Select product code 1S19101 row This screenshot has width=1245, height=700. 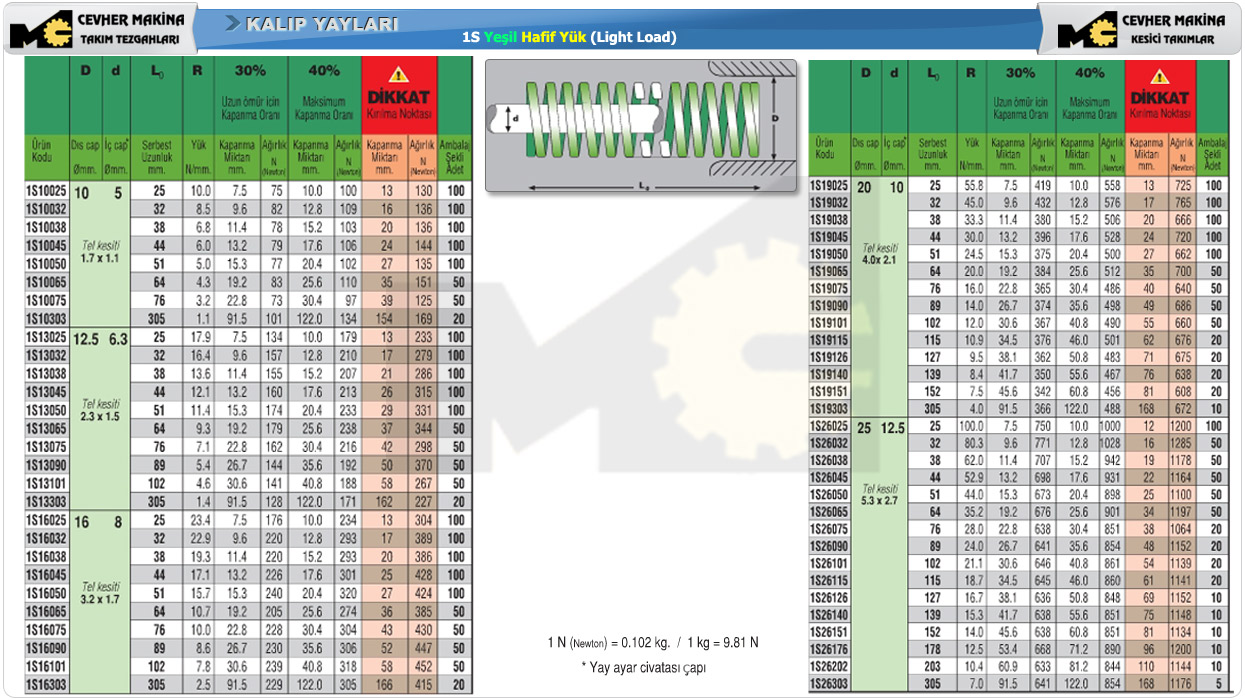(829, 323)
